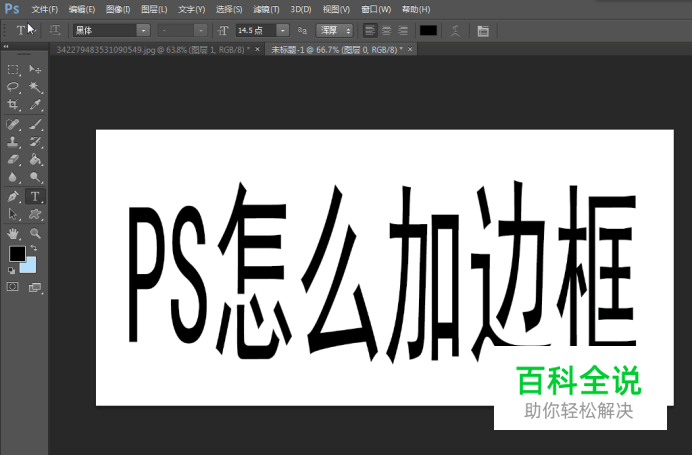
Task: Select the Move tool
Action: tap(35, 69)
